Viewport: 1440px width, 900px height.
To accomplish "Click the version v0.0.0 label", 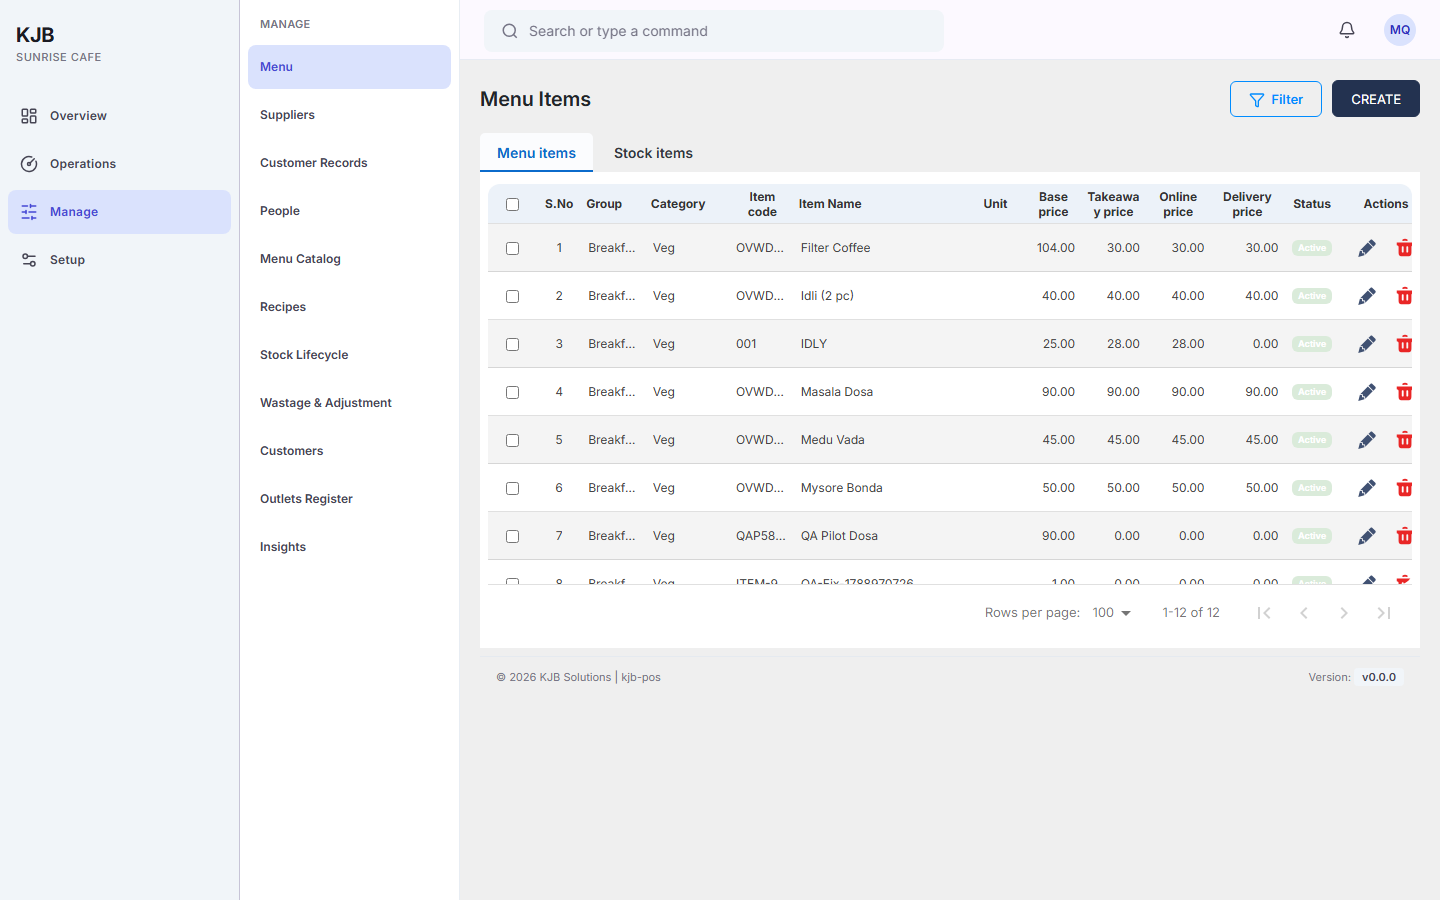I will click(1379, 677).
